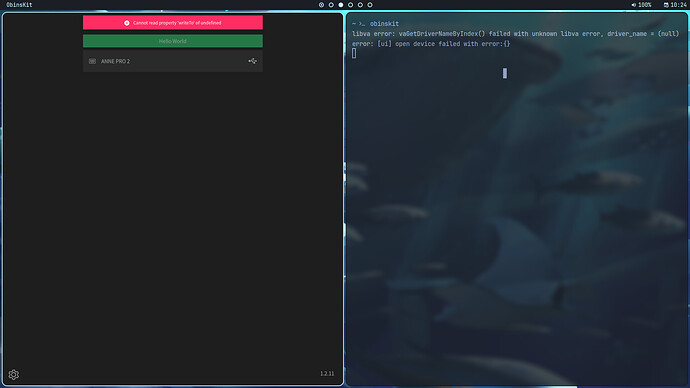
Task: Click the keyboard icon beside ANNE PRO 2
Action: click(92, 61)
